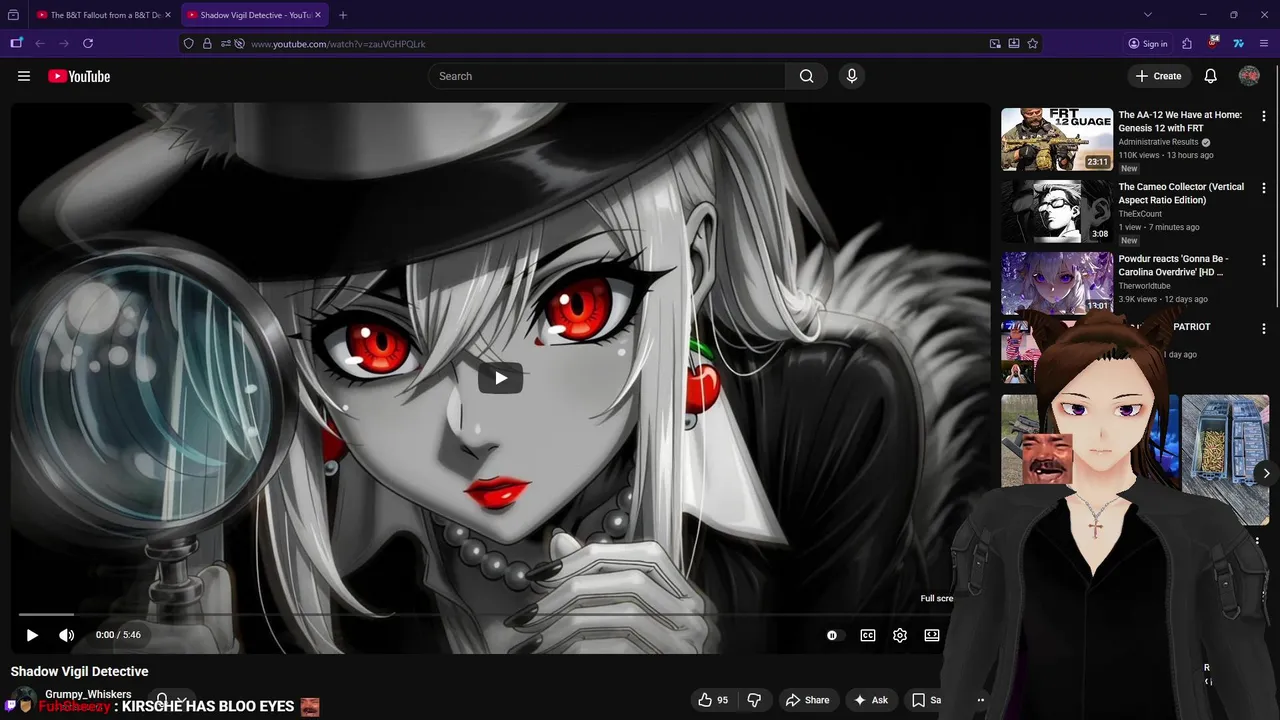
Task: Open the Grumpy_Whiskers channel link
Action: click(x=88, y=694)
